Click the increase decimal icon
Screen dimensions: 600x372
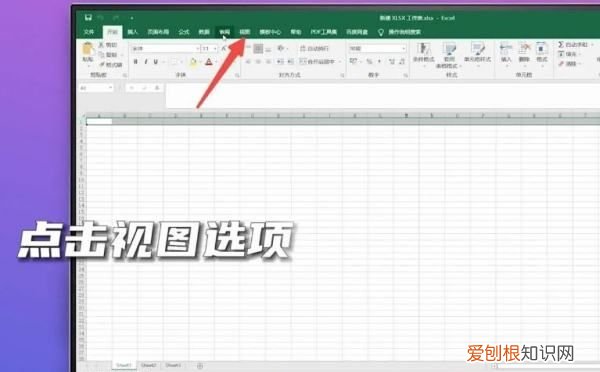[392, 61]
